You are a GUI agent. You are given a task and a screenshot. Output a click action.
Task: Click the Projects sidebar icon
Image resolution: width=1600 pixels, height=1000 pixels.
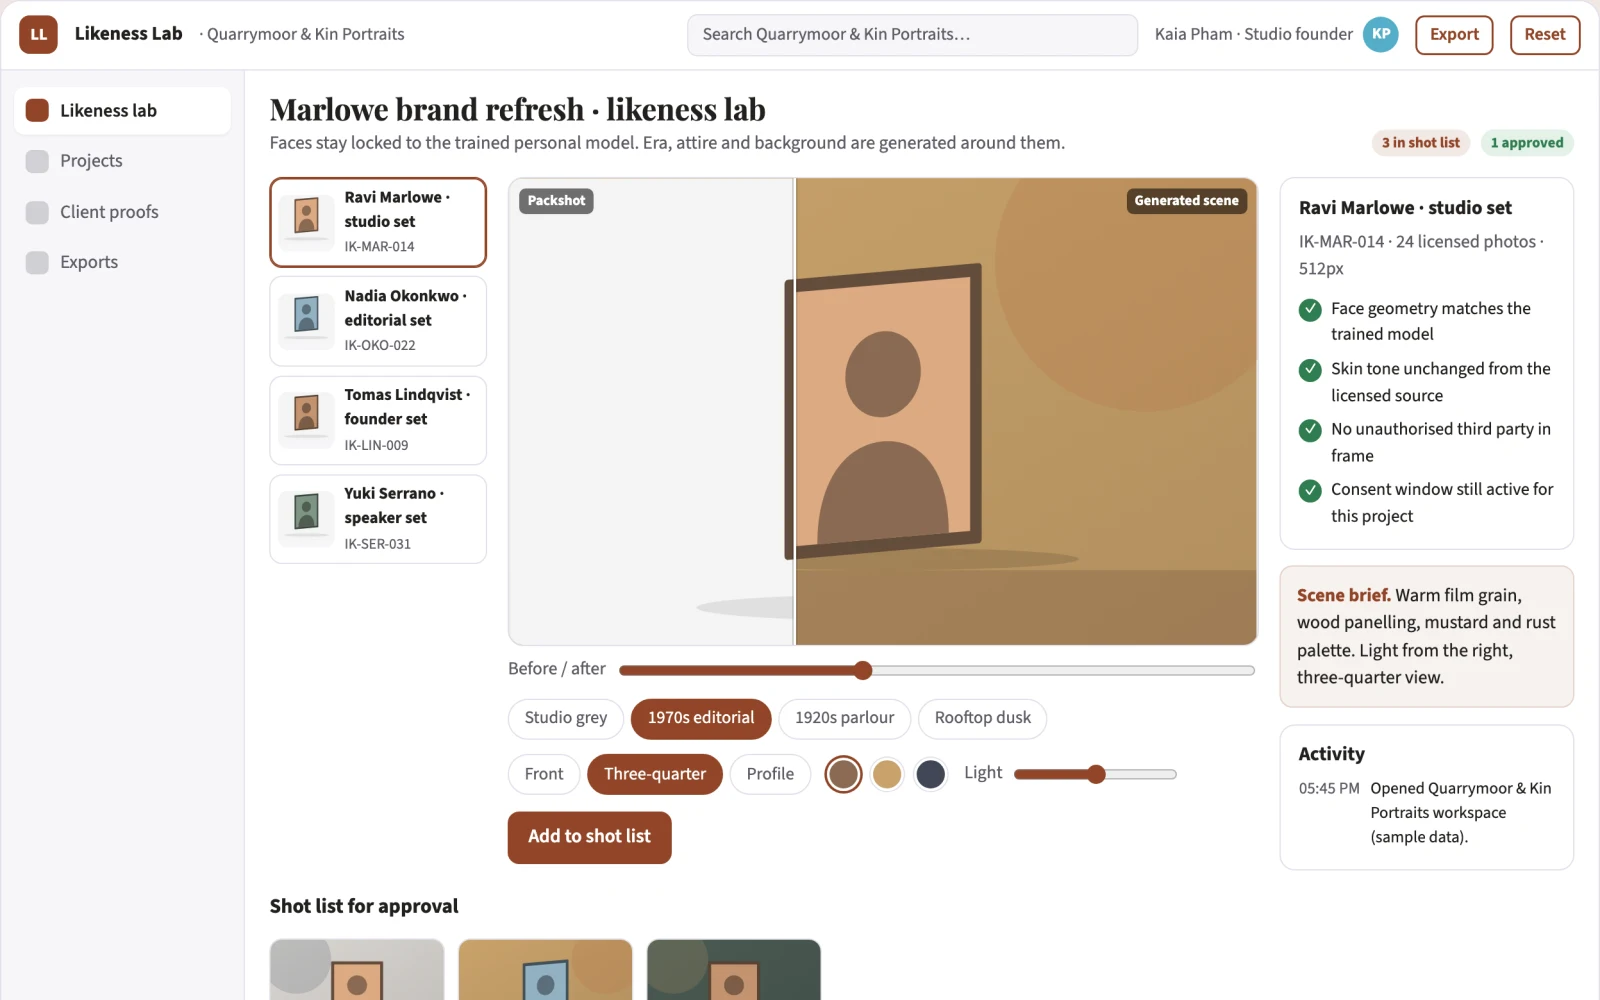tap(37, 161)
